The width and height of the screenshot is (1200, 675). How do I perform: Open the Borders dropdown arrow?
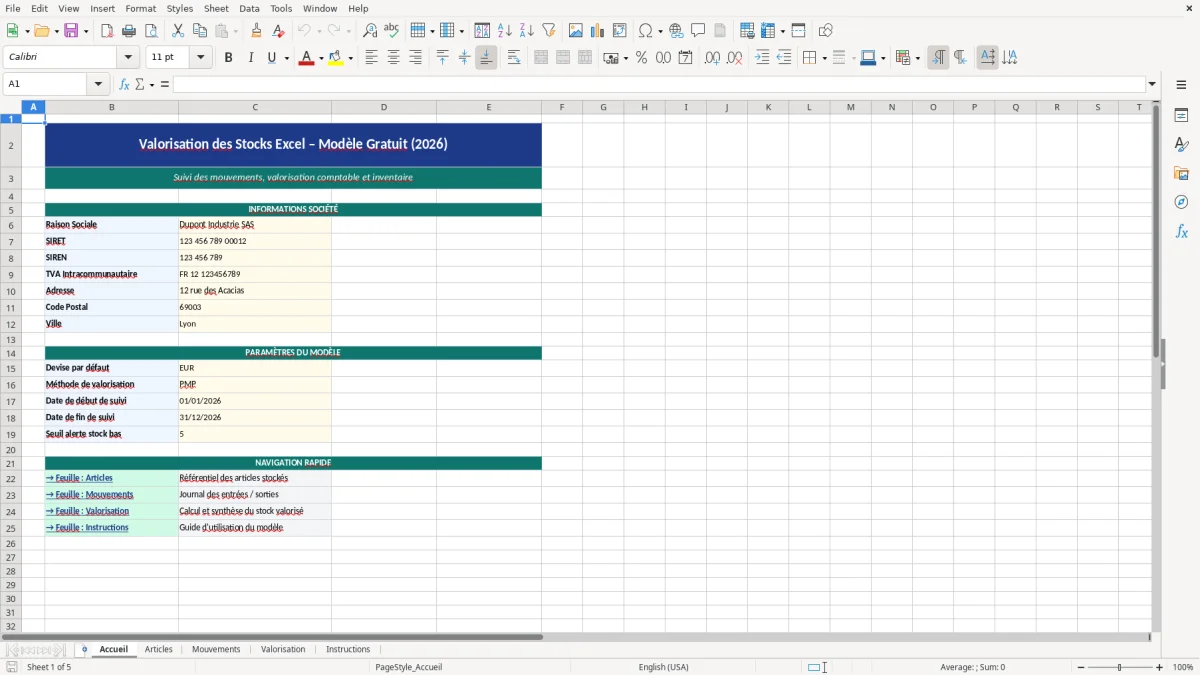(x=823, y=58)
